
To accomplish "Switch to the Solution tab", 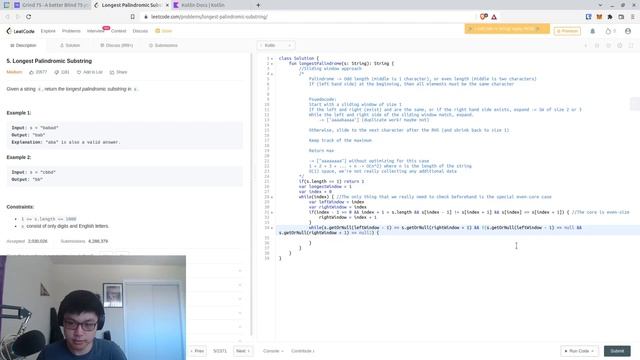I will (x=70, y=45).
